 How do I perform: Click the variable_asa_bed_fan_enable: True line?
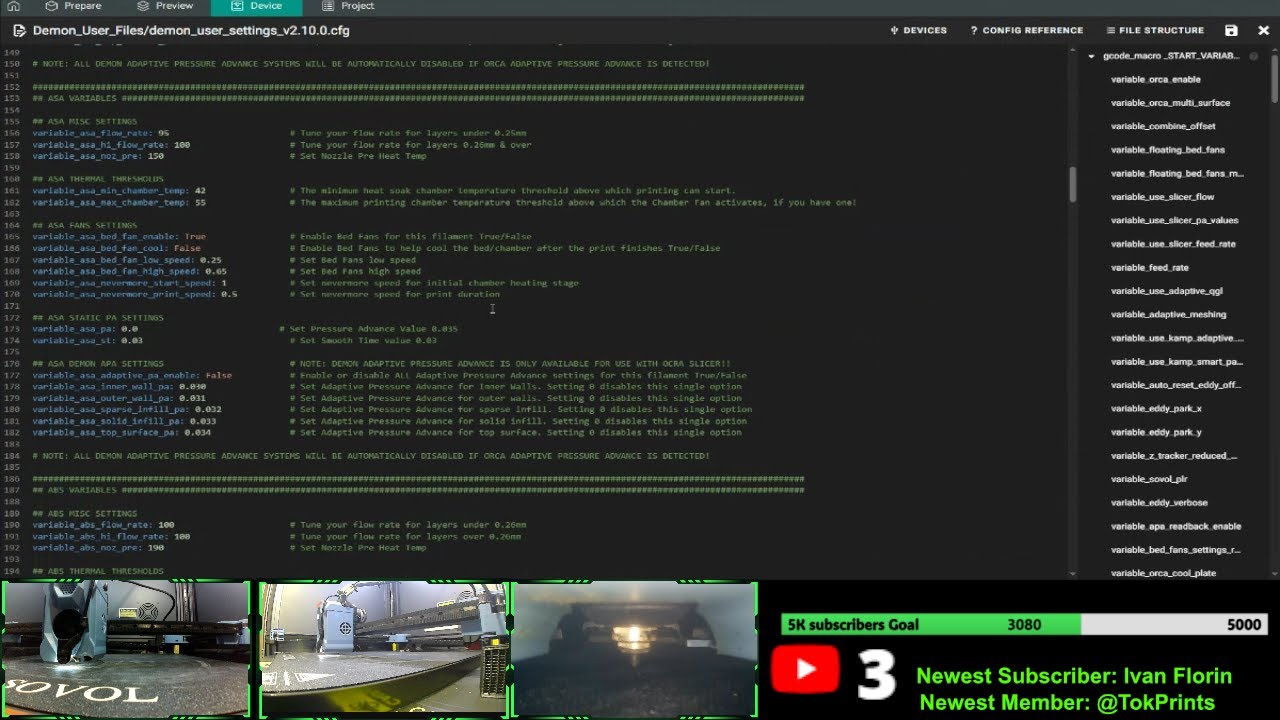point(119,237)
